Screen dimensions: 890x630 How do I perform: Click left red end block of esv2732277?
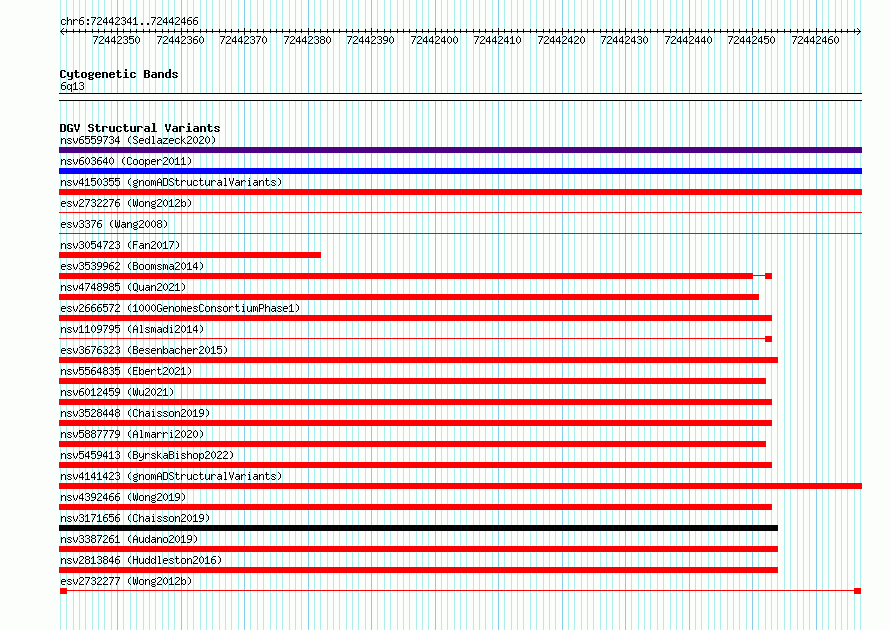pos(64,591)
